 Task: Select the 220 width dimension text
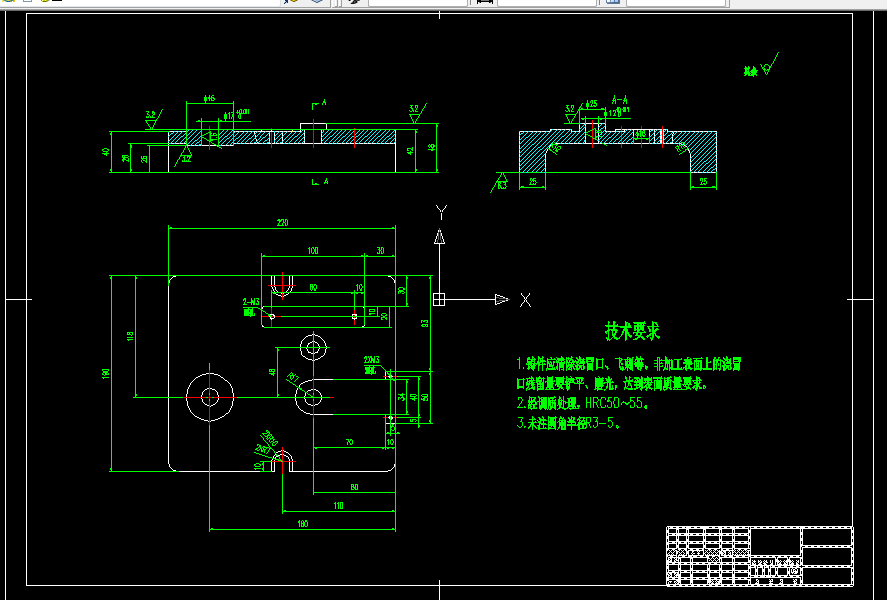282,223
